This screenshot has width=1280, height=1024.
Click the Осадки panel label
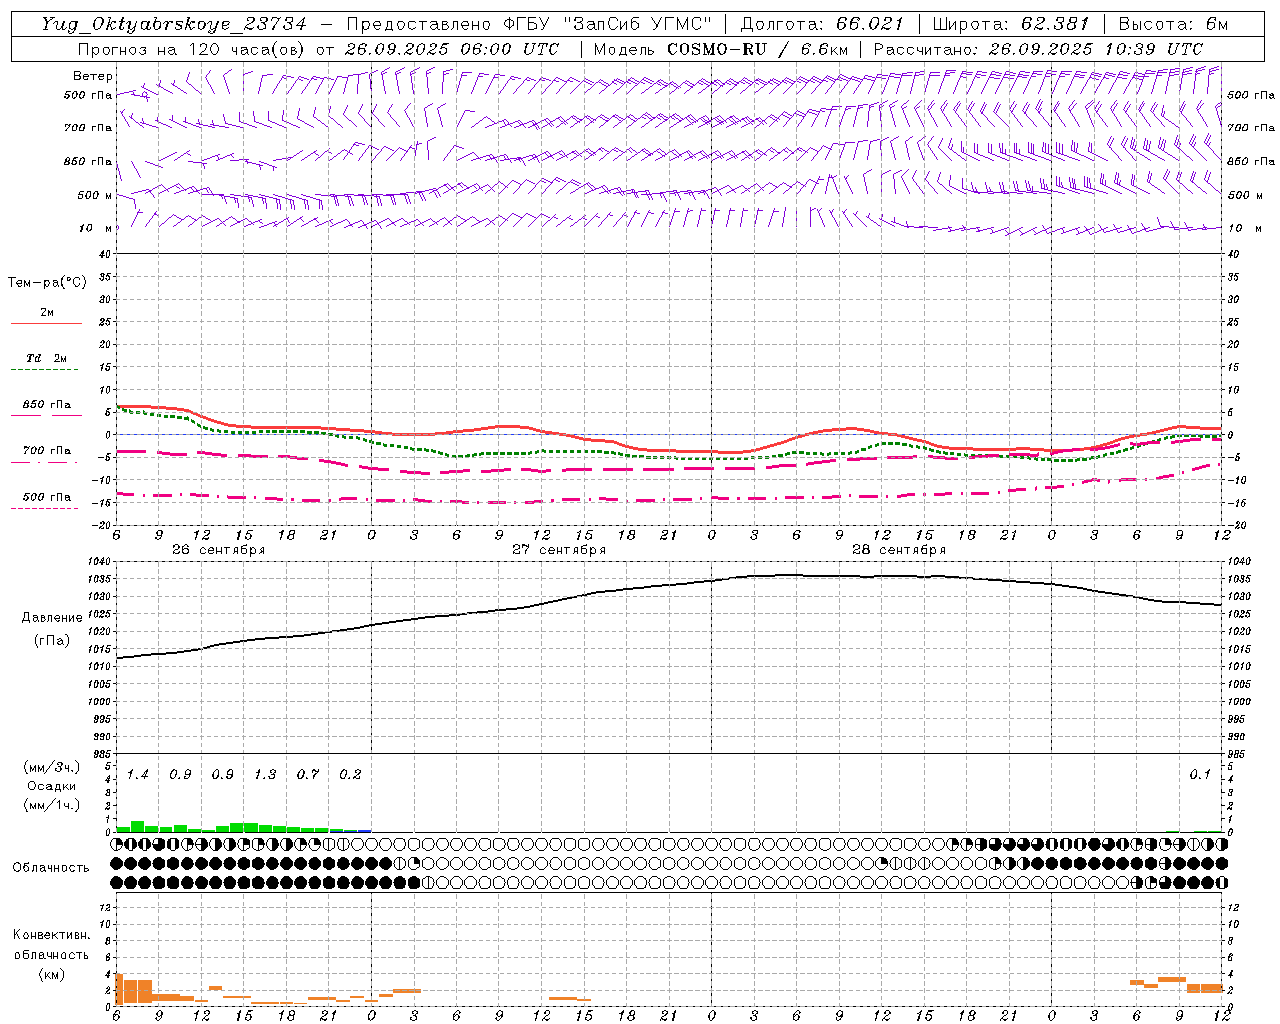pos(52,786)
